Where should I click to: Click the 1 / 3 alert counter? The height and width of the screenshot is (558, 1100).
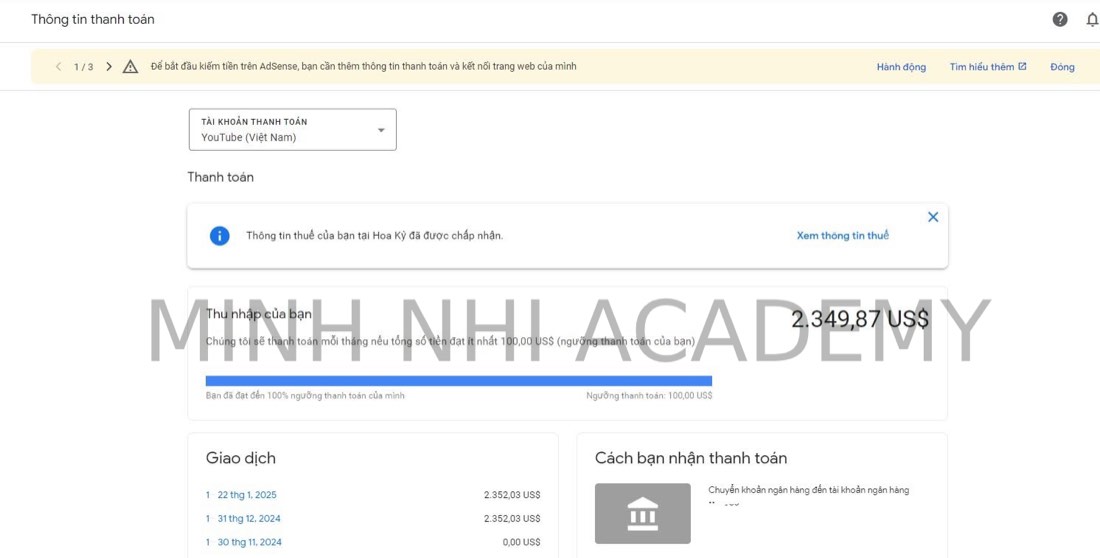[x=83, y=67]
